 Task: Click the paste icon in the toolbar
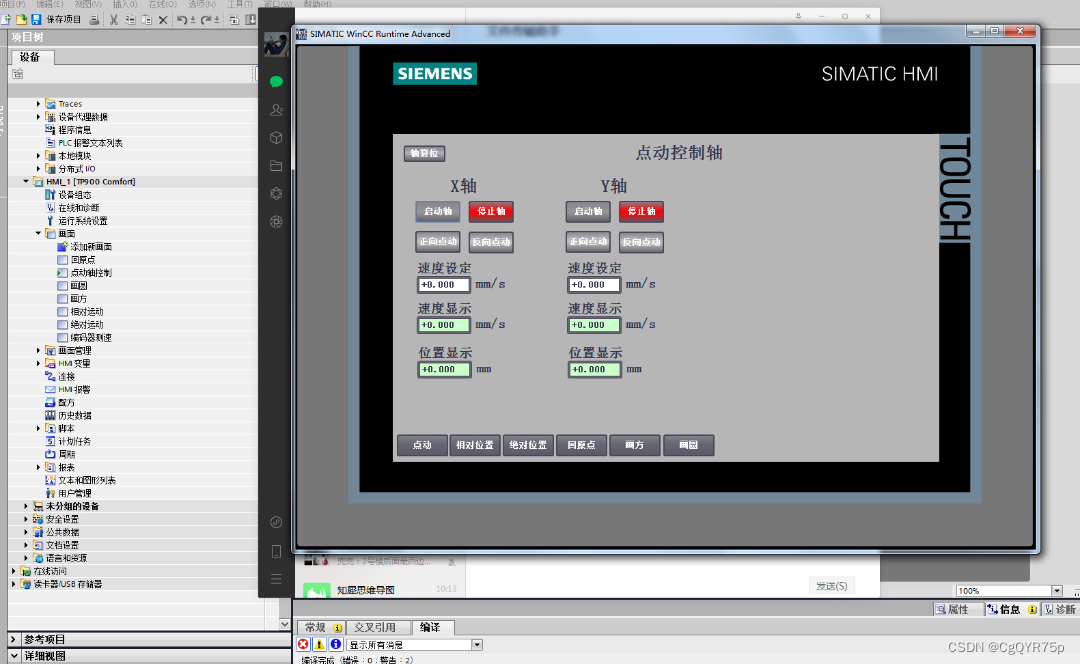(x=147, y=19)
